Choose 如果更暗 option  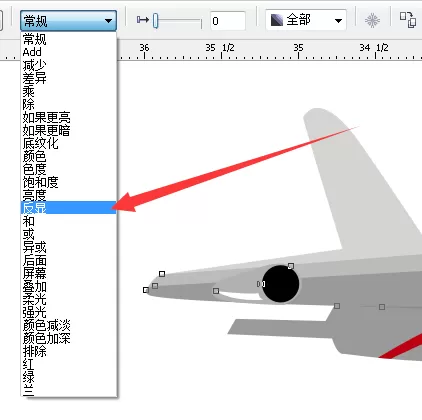(x=69, y=130)
